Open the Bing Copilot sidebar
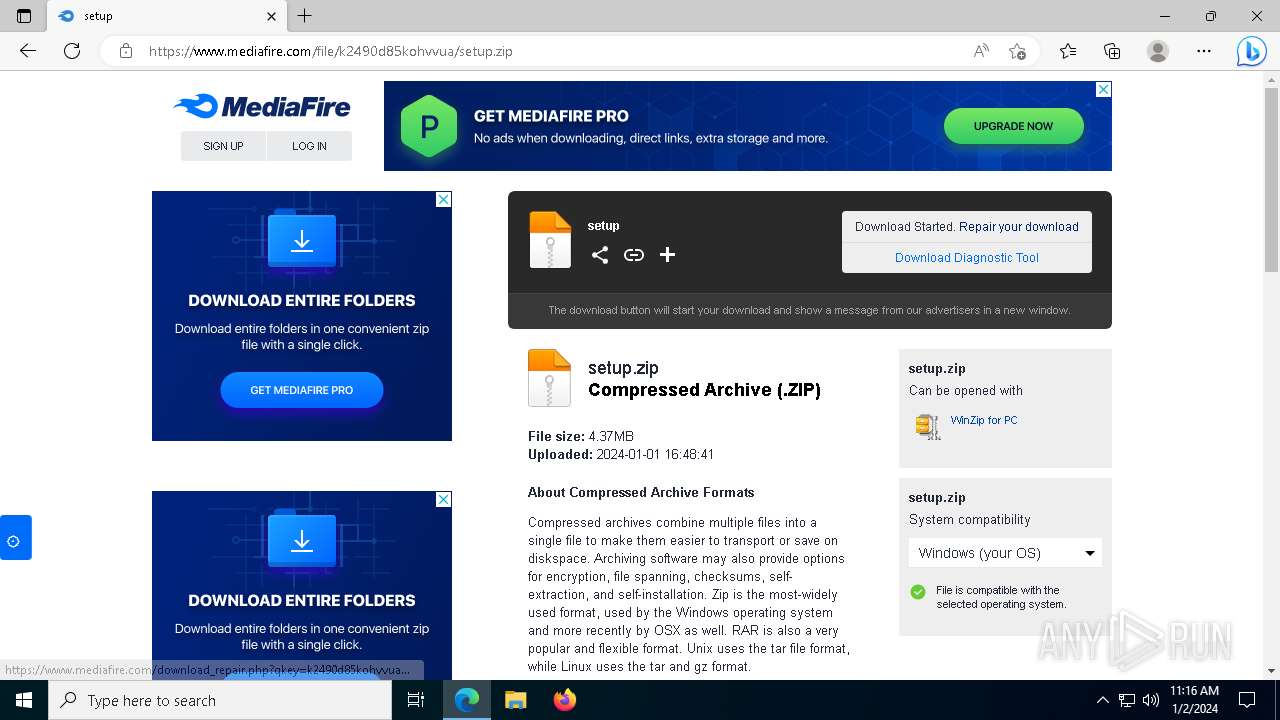Screen dimensions: 1280x720 (1251, 51)
